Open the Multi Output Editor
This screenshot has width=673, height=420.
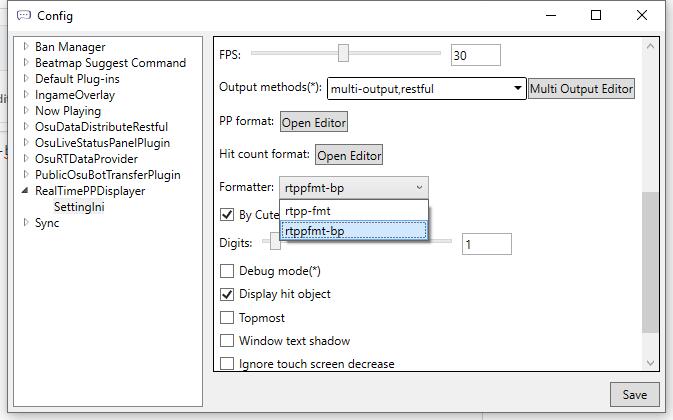pyautogui.click(x=581, y=89)
